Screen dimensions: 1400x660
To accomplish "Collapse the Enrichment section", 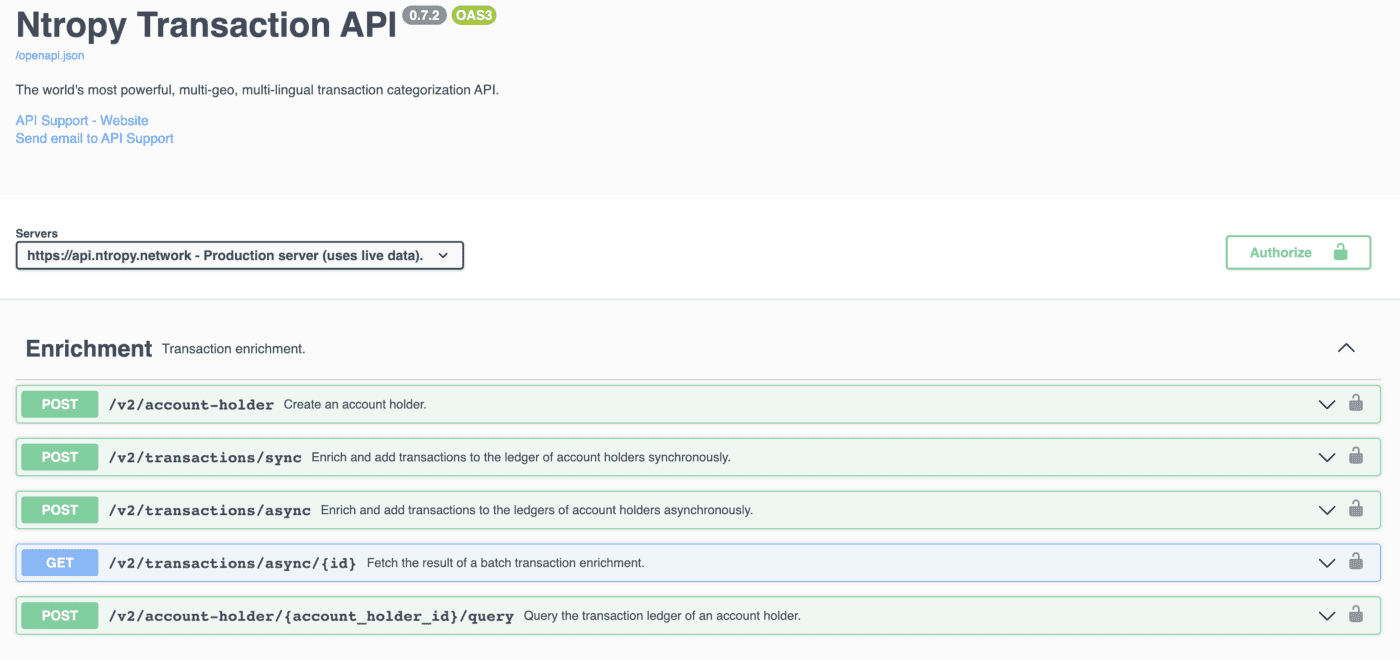I will coord(1346,348).
